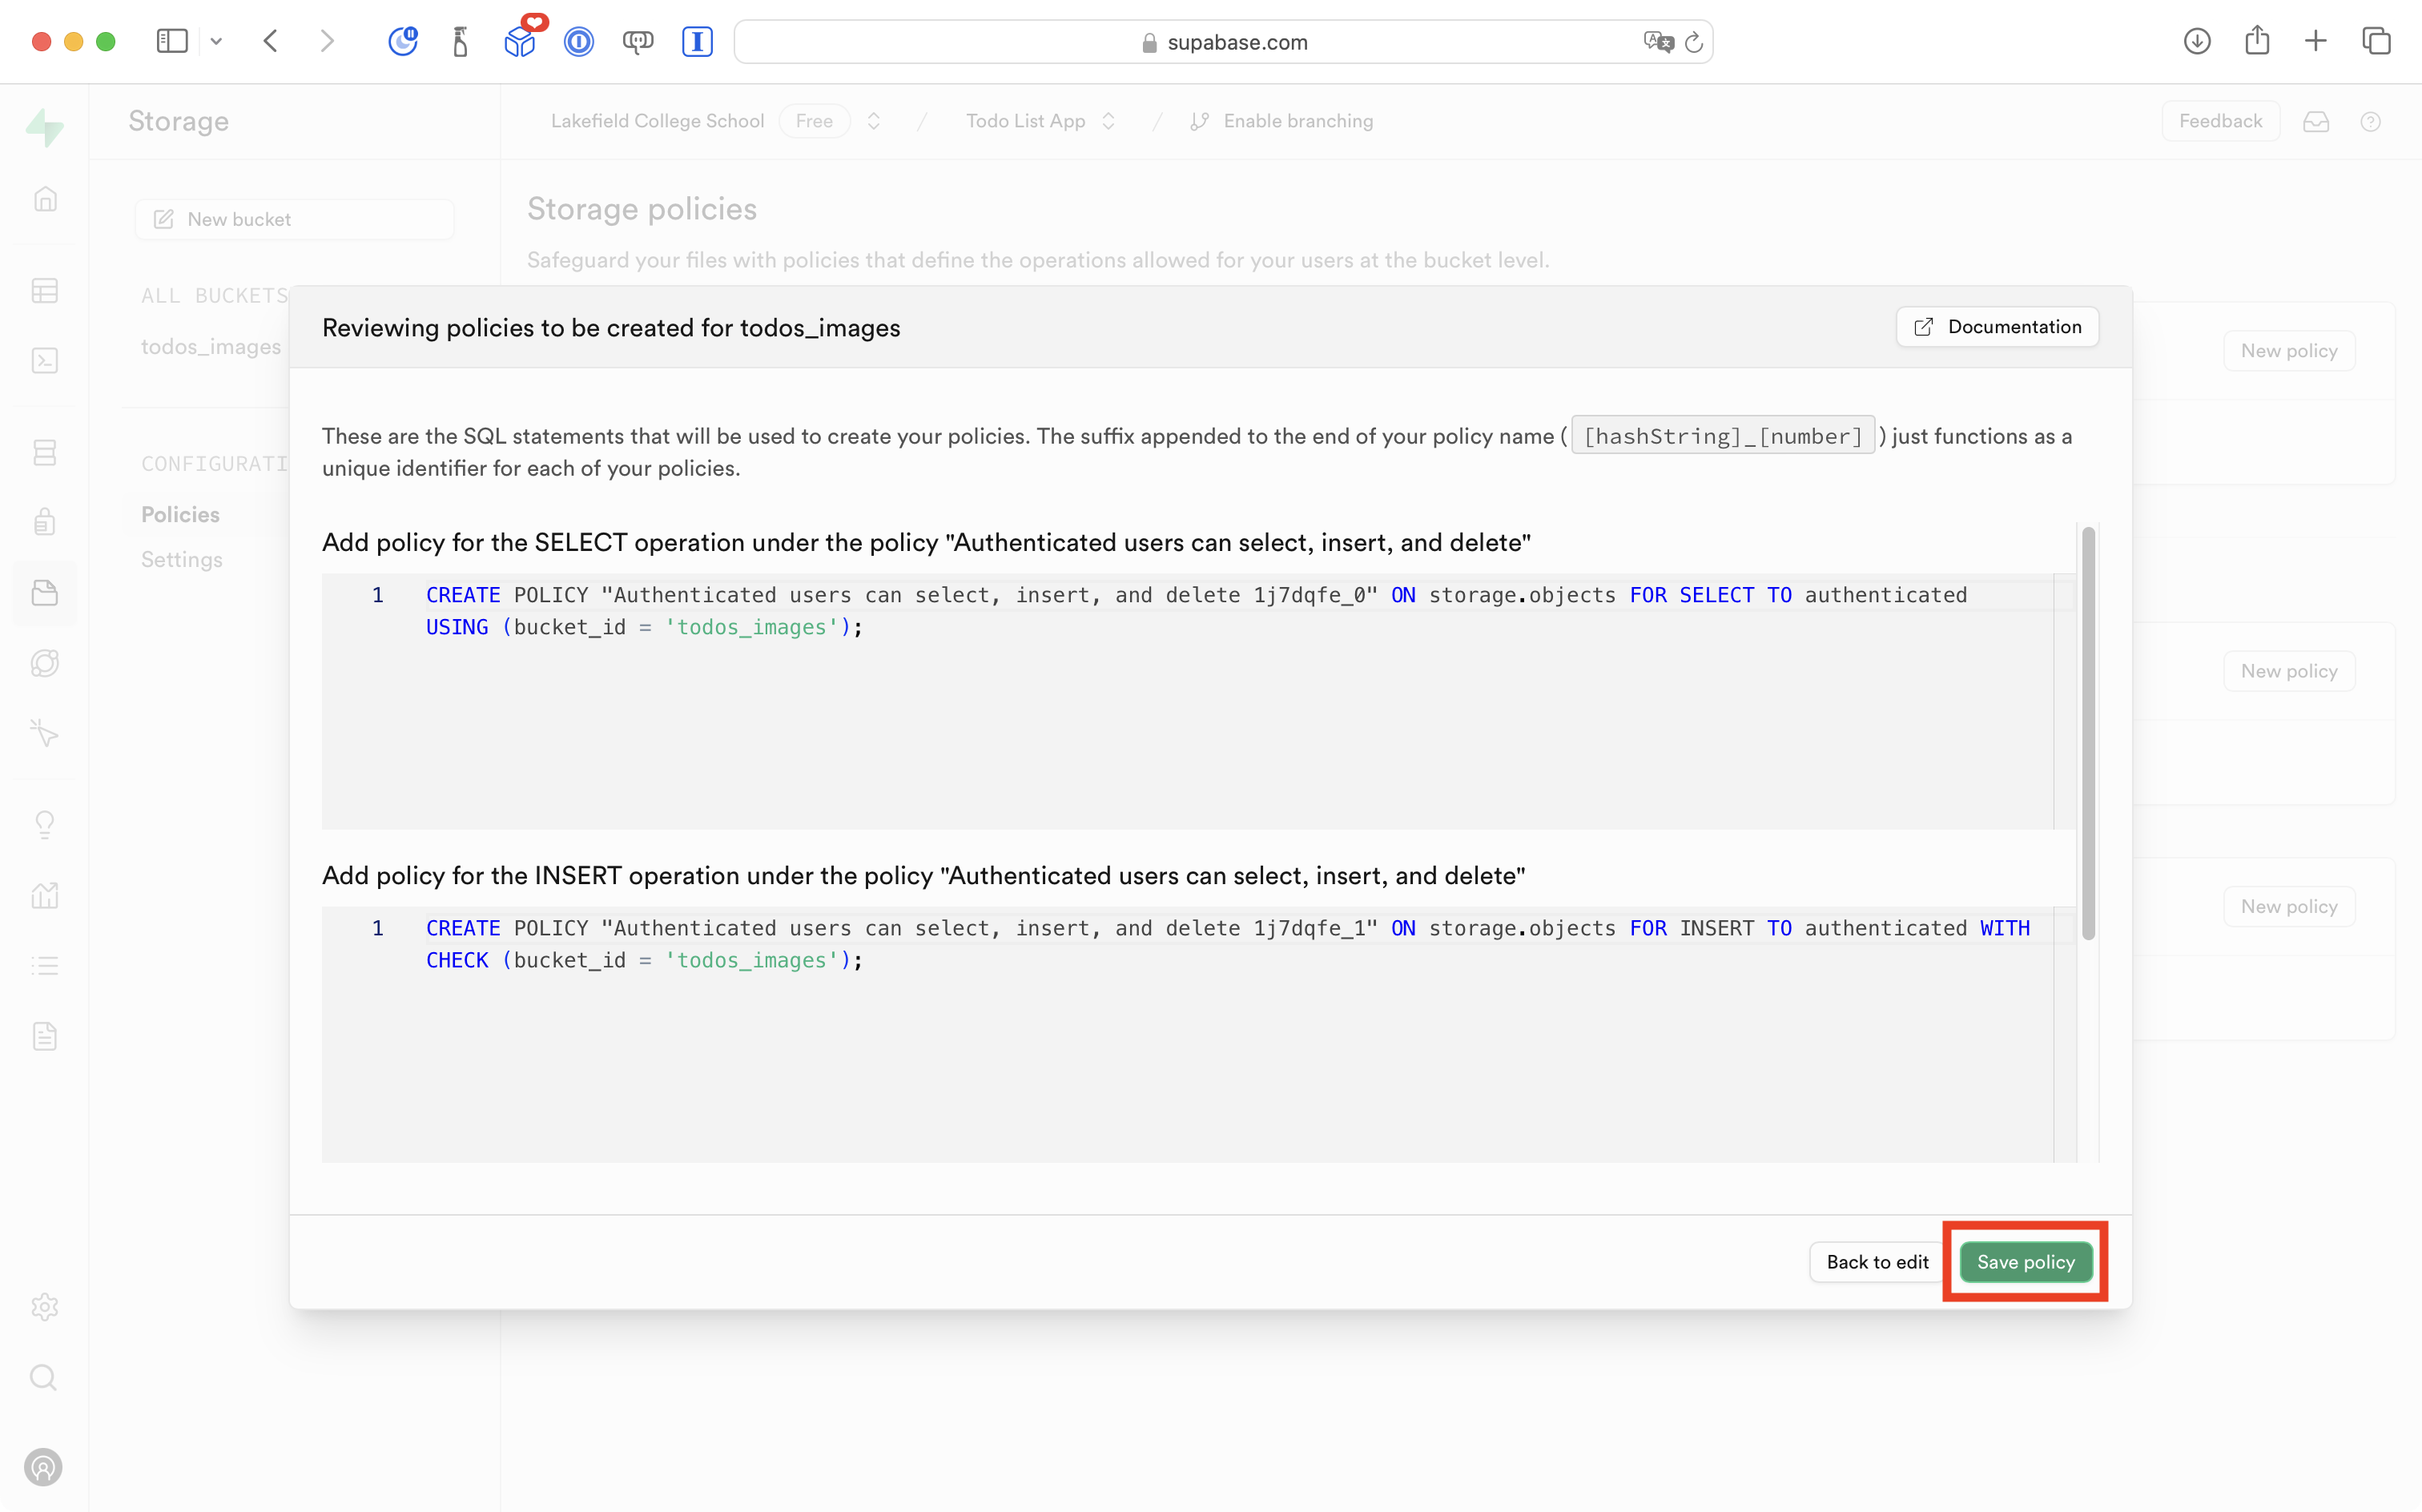The width and height of the screenshot is (2422, 1512).
Task: Open Safari sidebar options chevron
Action: pyautogui.click(x=216, y=42)
